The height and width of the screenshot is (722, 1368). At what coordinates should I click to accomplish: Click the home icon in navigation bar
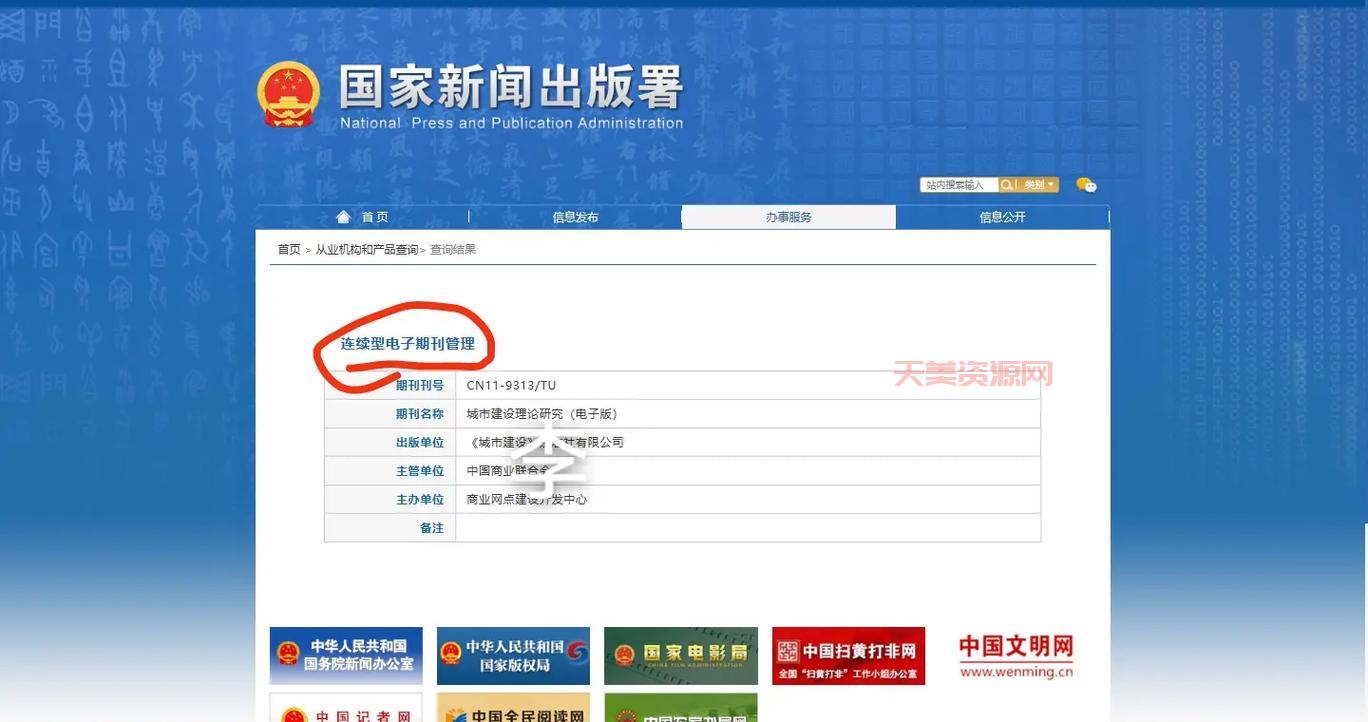(x=344, y=217)
